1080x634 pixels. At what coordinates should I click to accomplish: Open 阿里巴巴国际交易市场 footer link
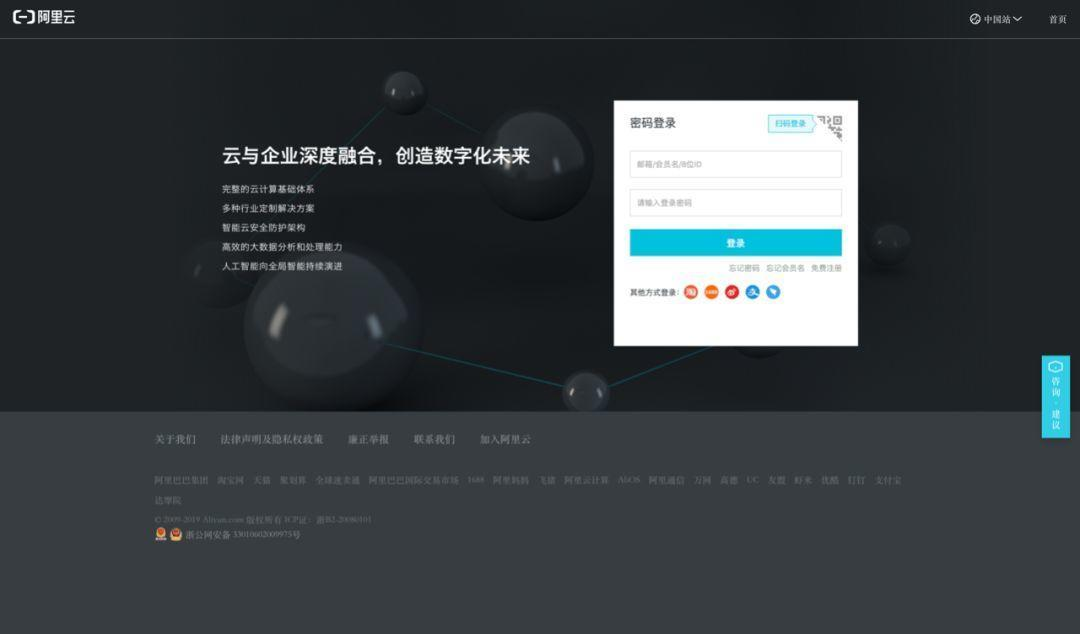tap(413, 480)
